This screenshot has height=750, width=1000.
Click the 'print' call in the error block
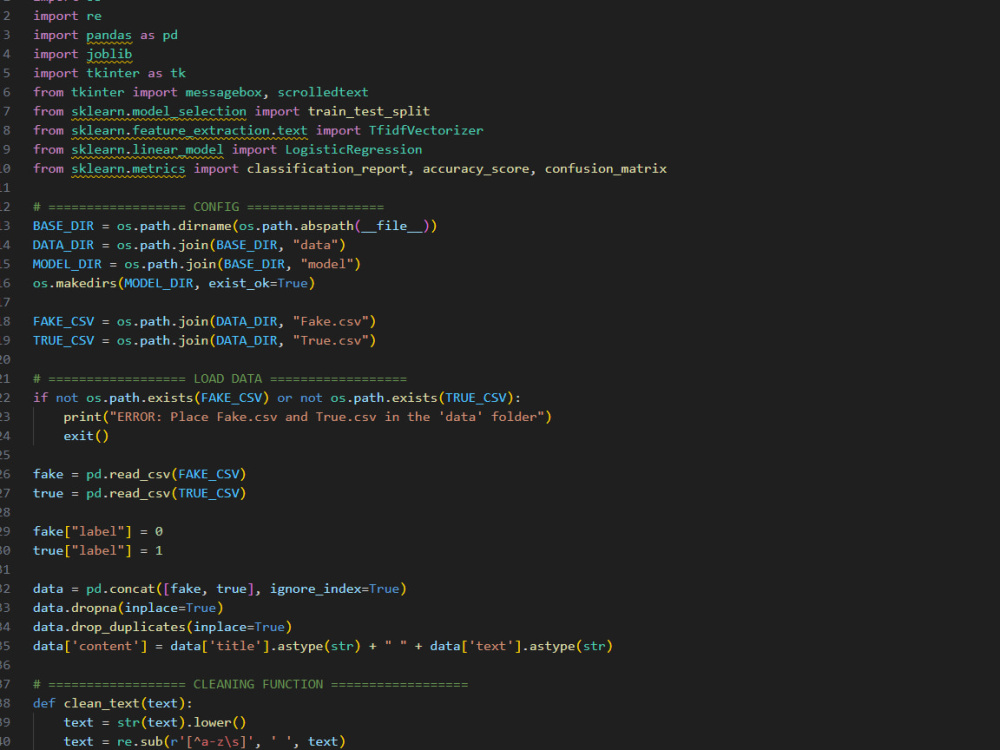[x=82, y=417]
